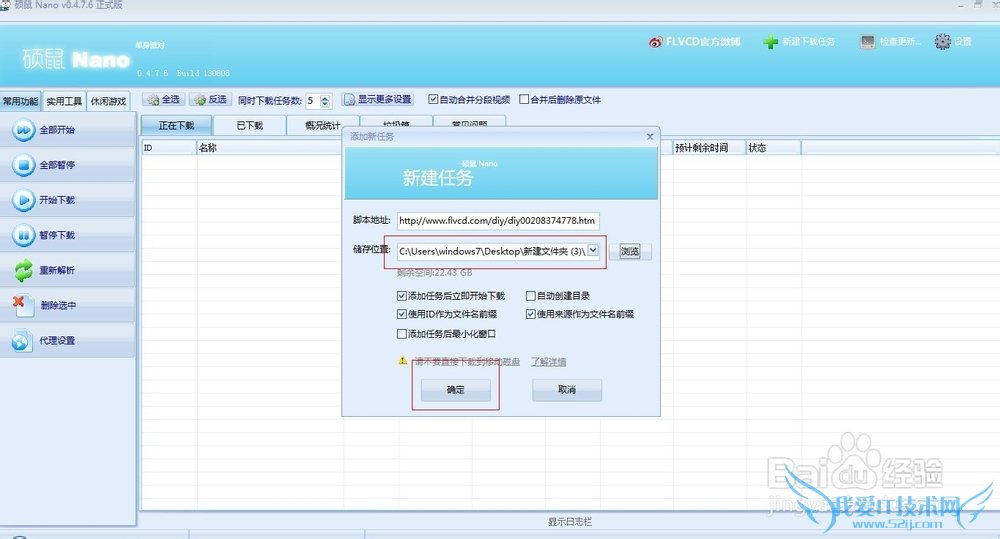Image resolution: width=1000 pixels, height=539 pixels.
Task: Click the 脚本地址 URL input field
Action: 498,221
